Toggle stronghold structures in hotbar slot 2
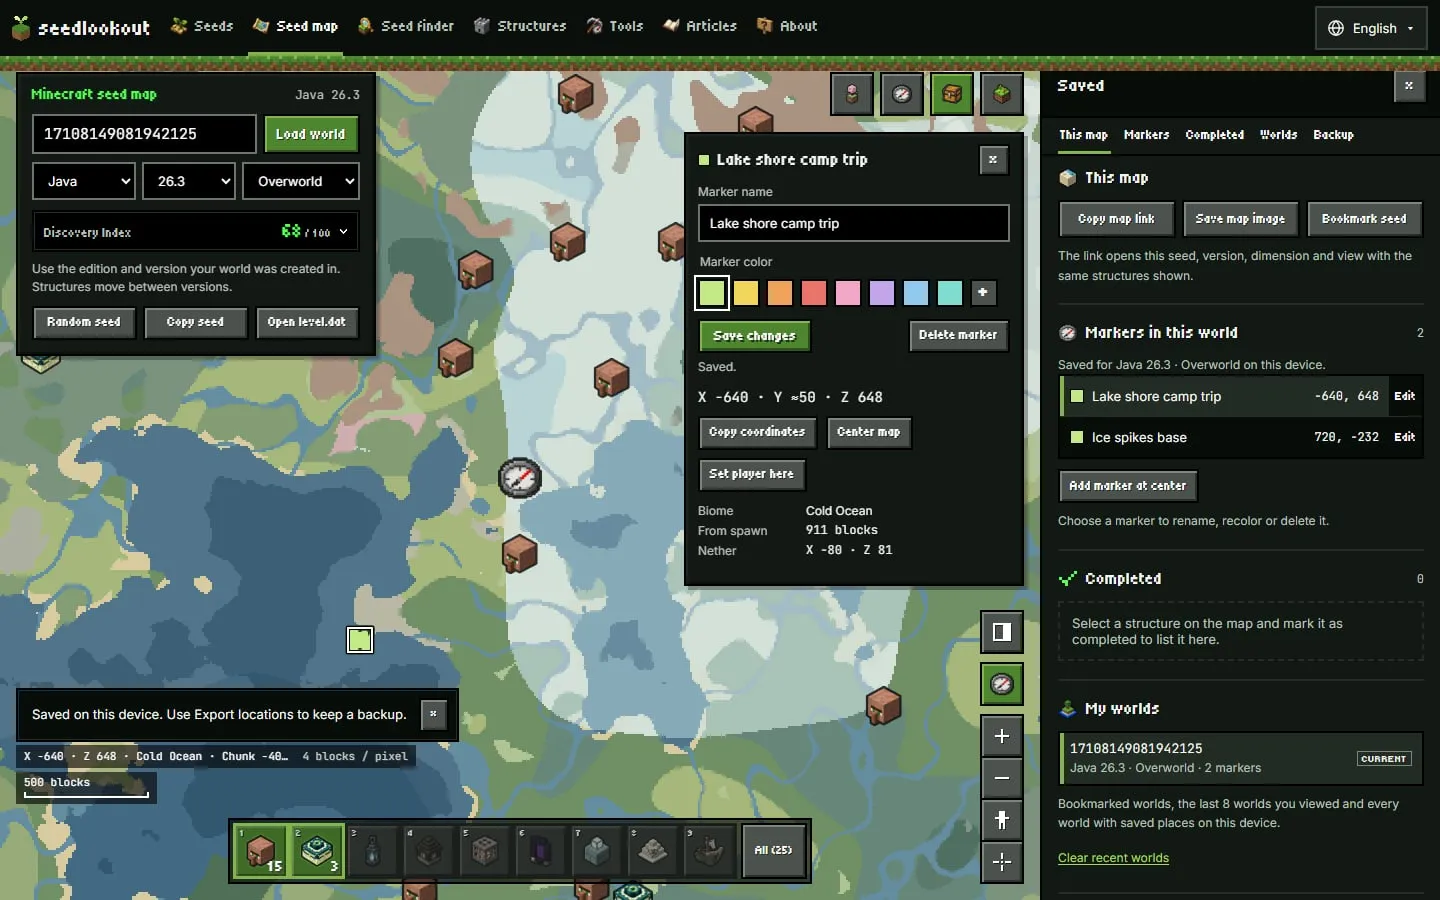The image size is (1440, 900). [x=318, y=850]
